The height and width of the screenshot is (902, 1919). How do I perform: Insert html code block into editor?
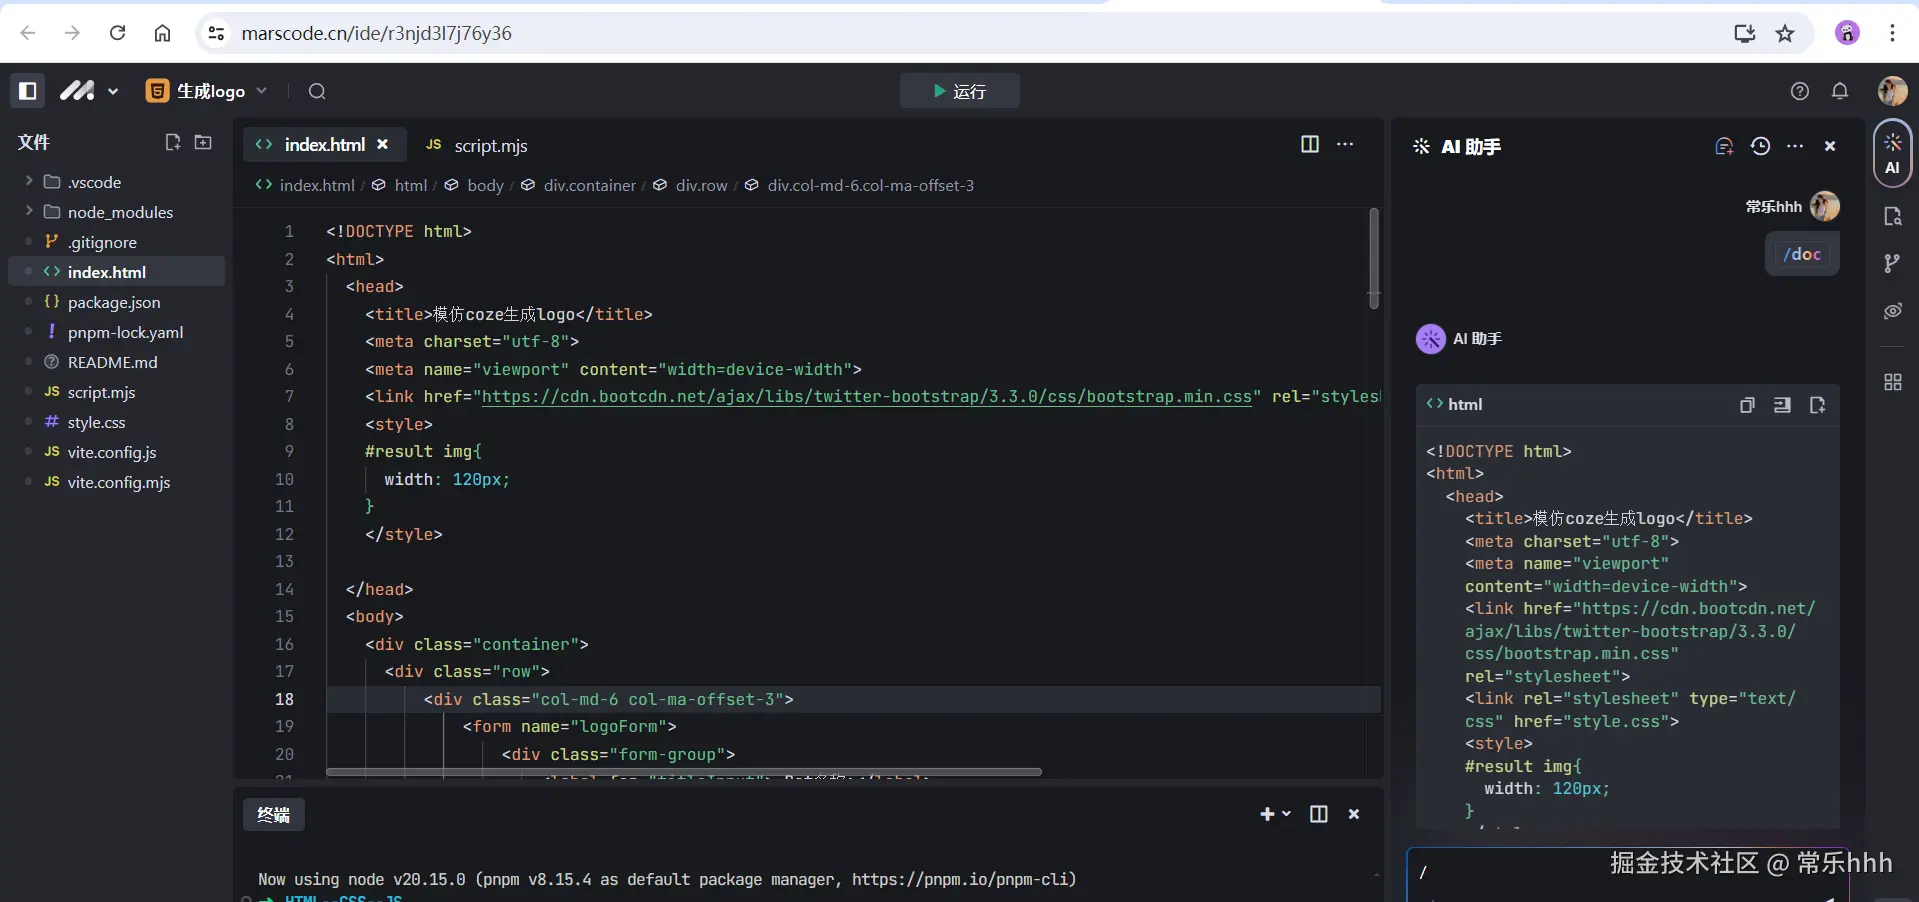(x=1782, y=405)
